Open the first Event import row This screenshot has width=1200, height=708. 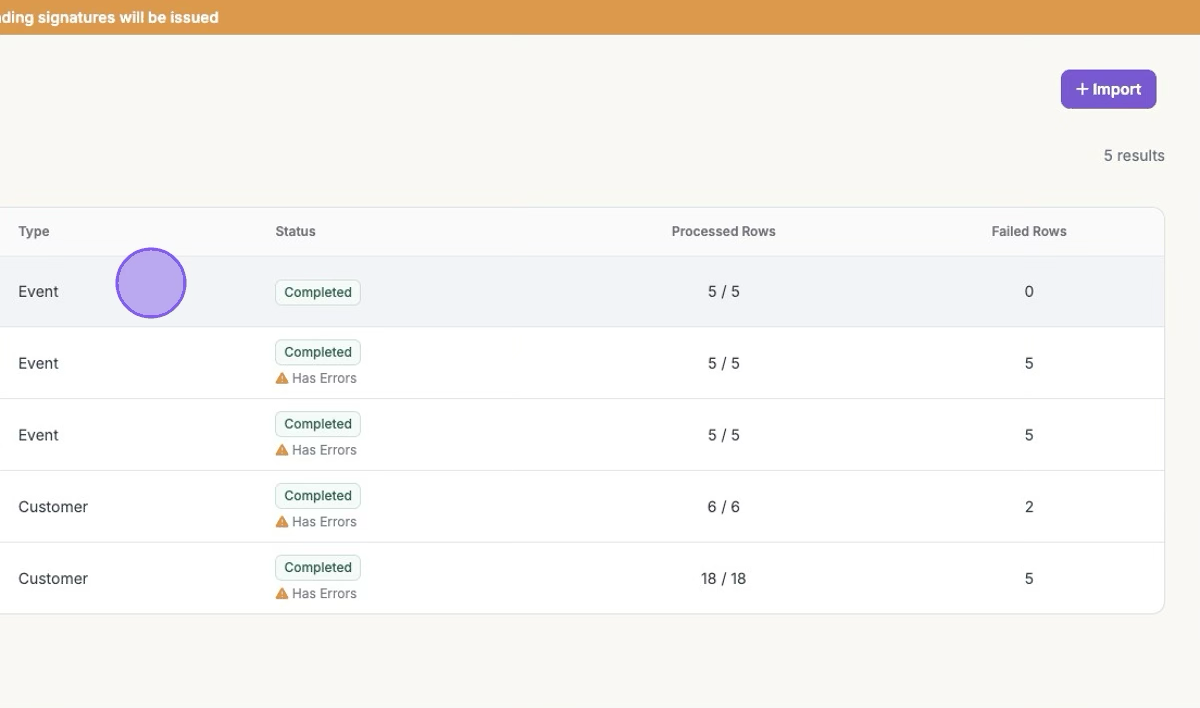click(x=38, y=292)
